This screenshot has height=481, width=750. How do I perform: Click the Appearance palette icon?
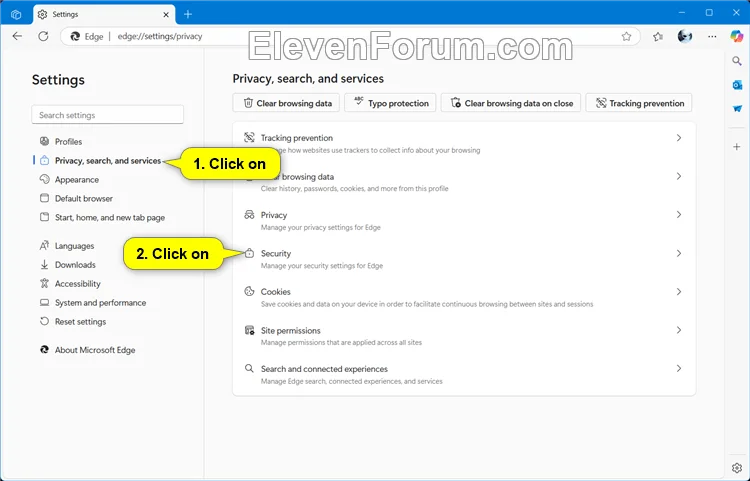(x=44, y=179)
